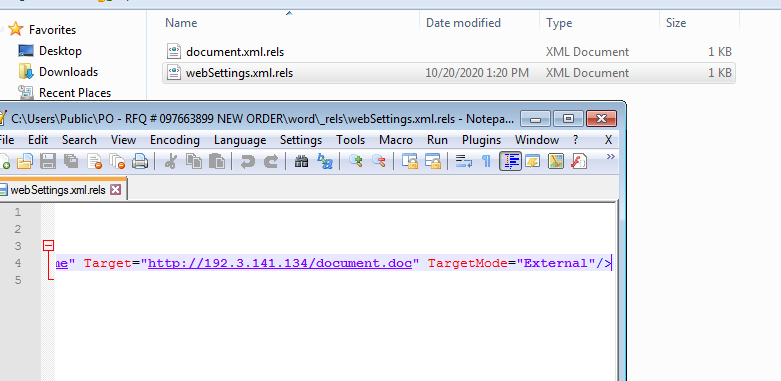
Task: Open Recent Places in the Explorer sidebar
Action: [75, 93]
